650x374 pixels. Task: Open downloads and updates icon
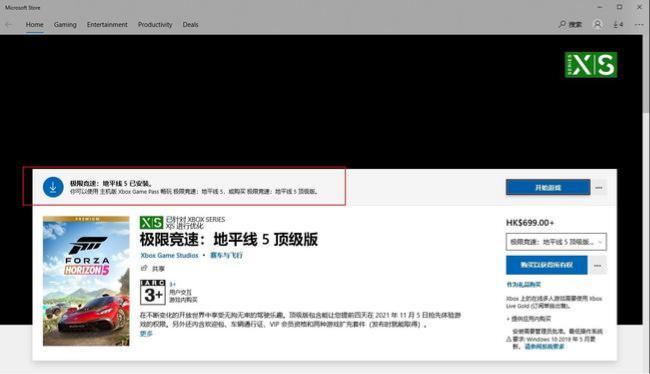pyautogui.click(x=618, y=24)
